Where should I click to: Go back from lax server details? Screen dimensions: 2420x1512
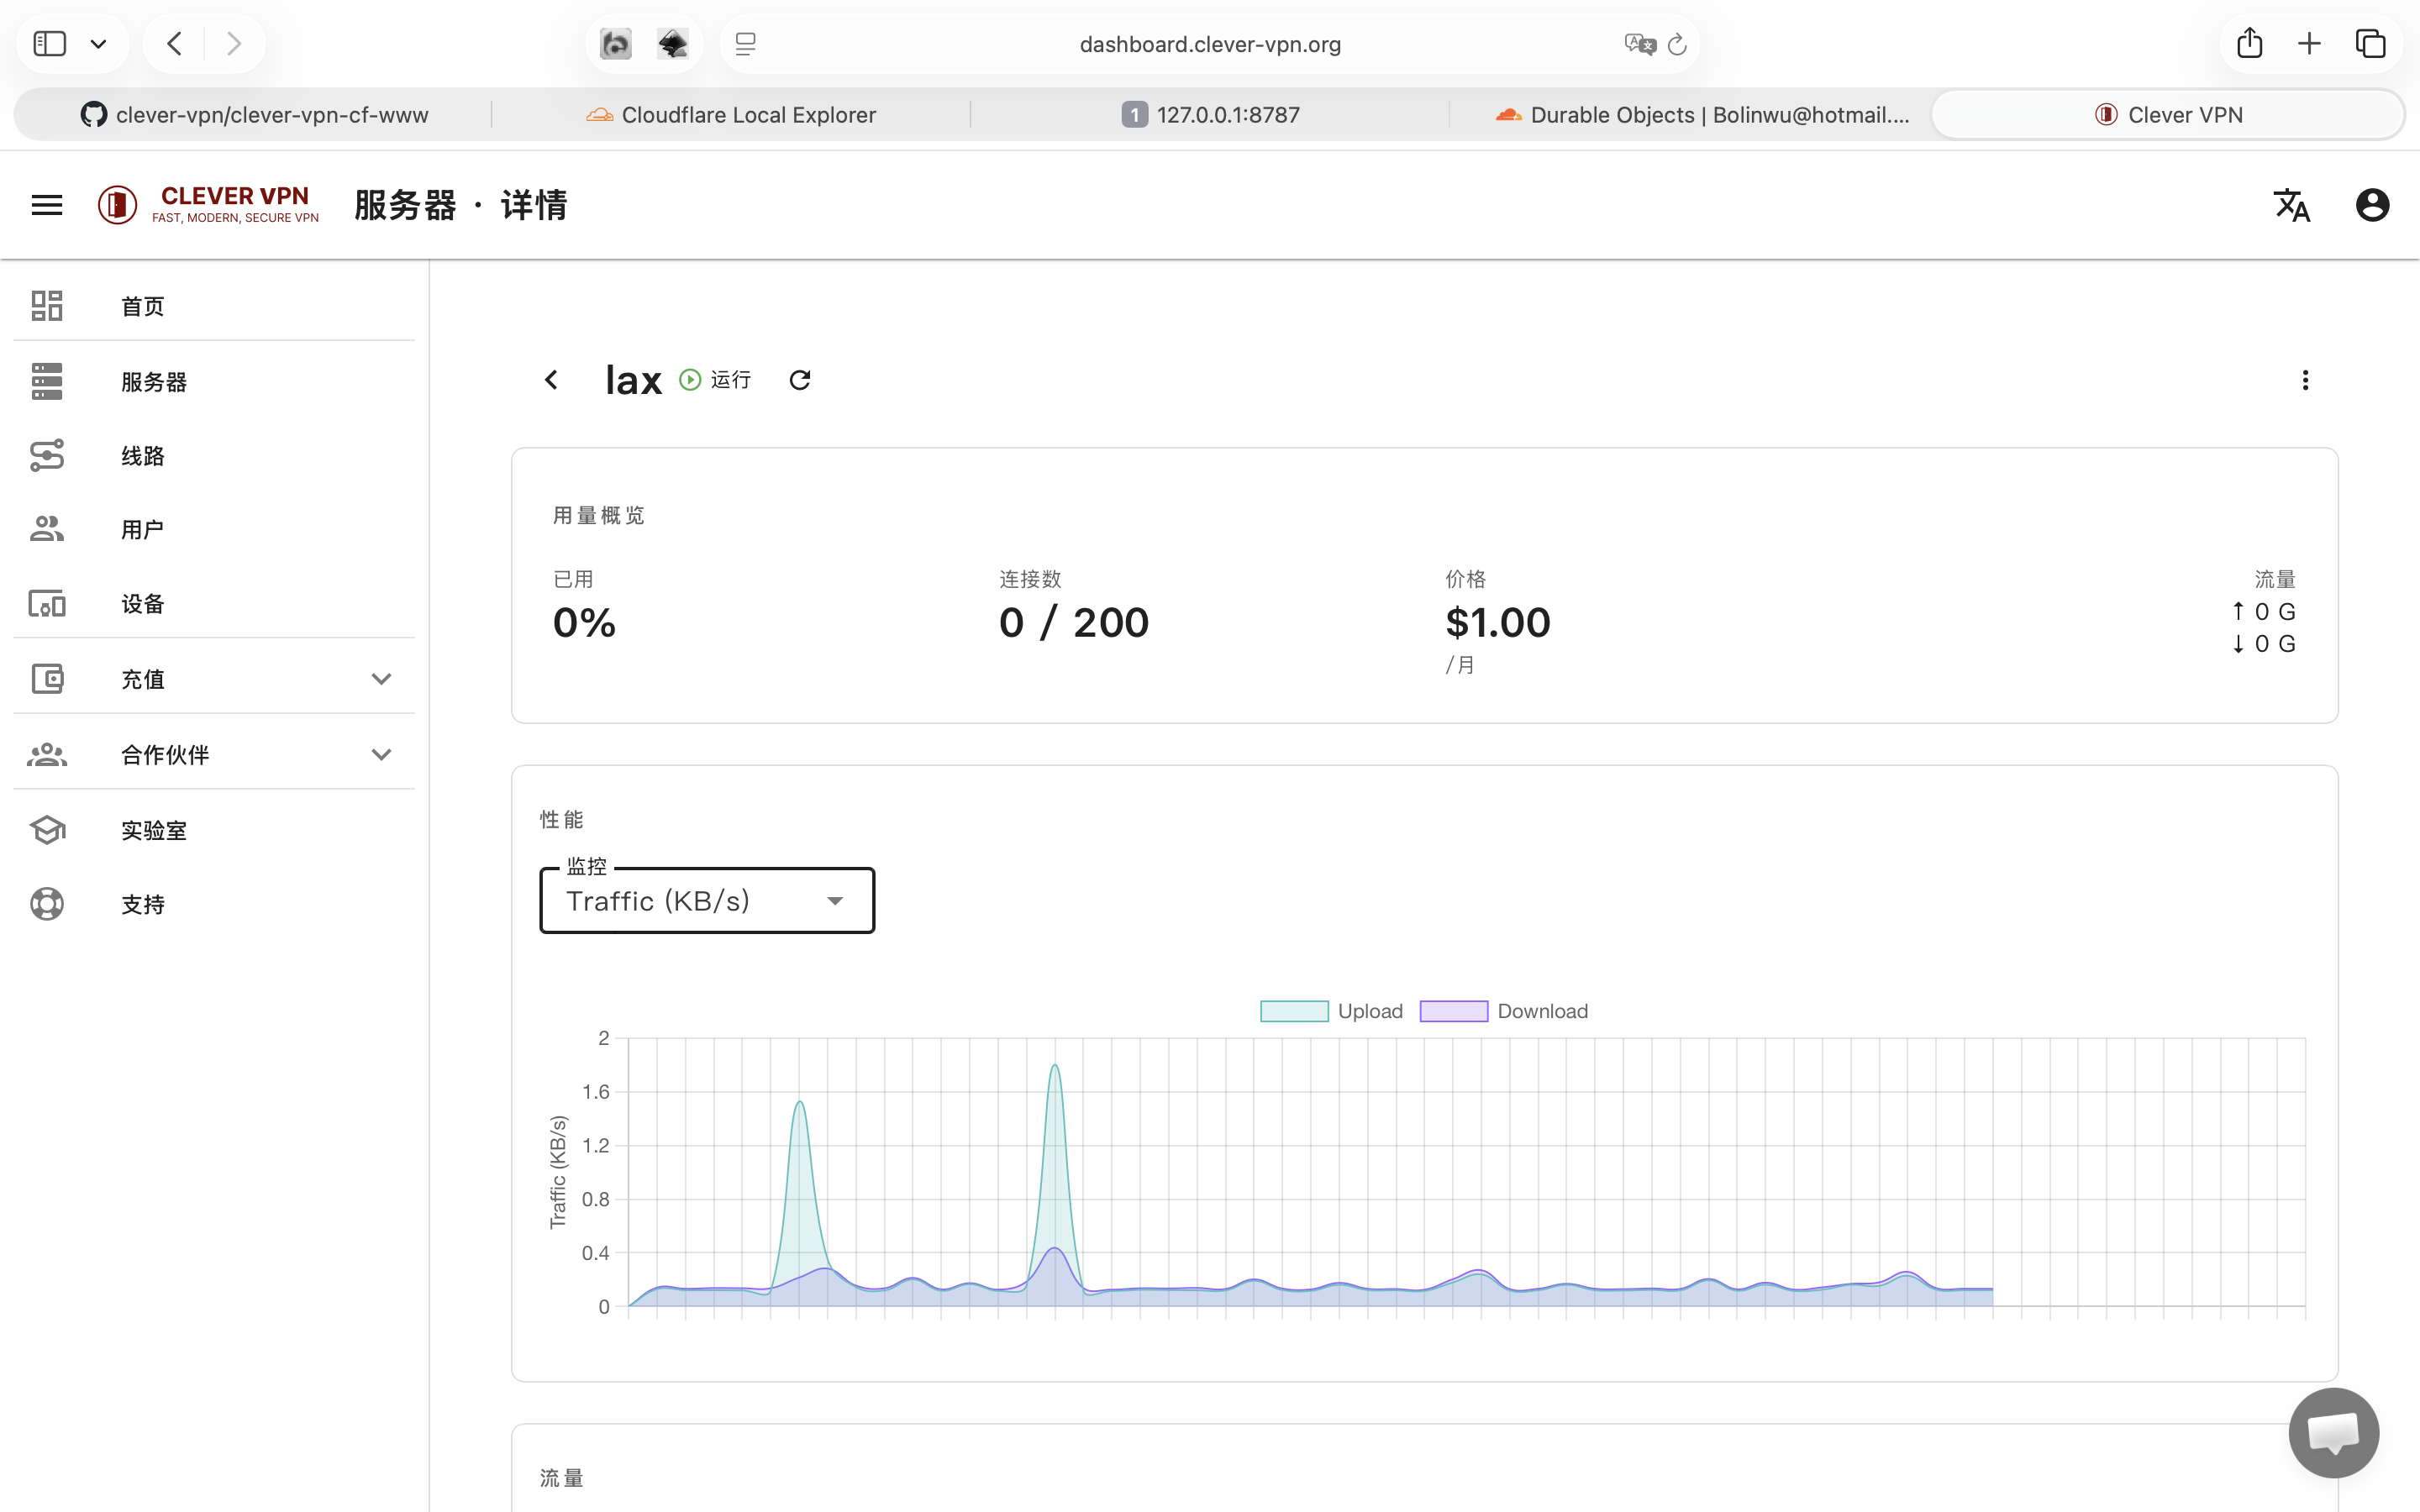click(x=551, y=380)
